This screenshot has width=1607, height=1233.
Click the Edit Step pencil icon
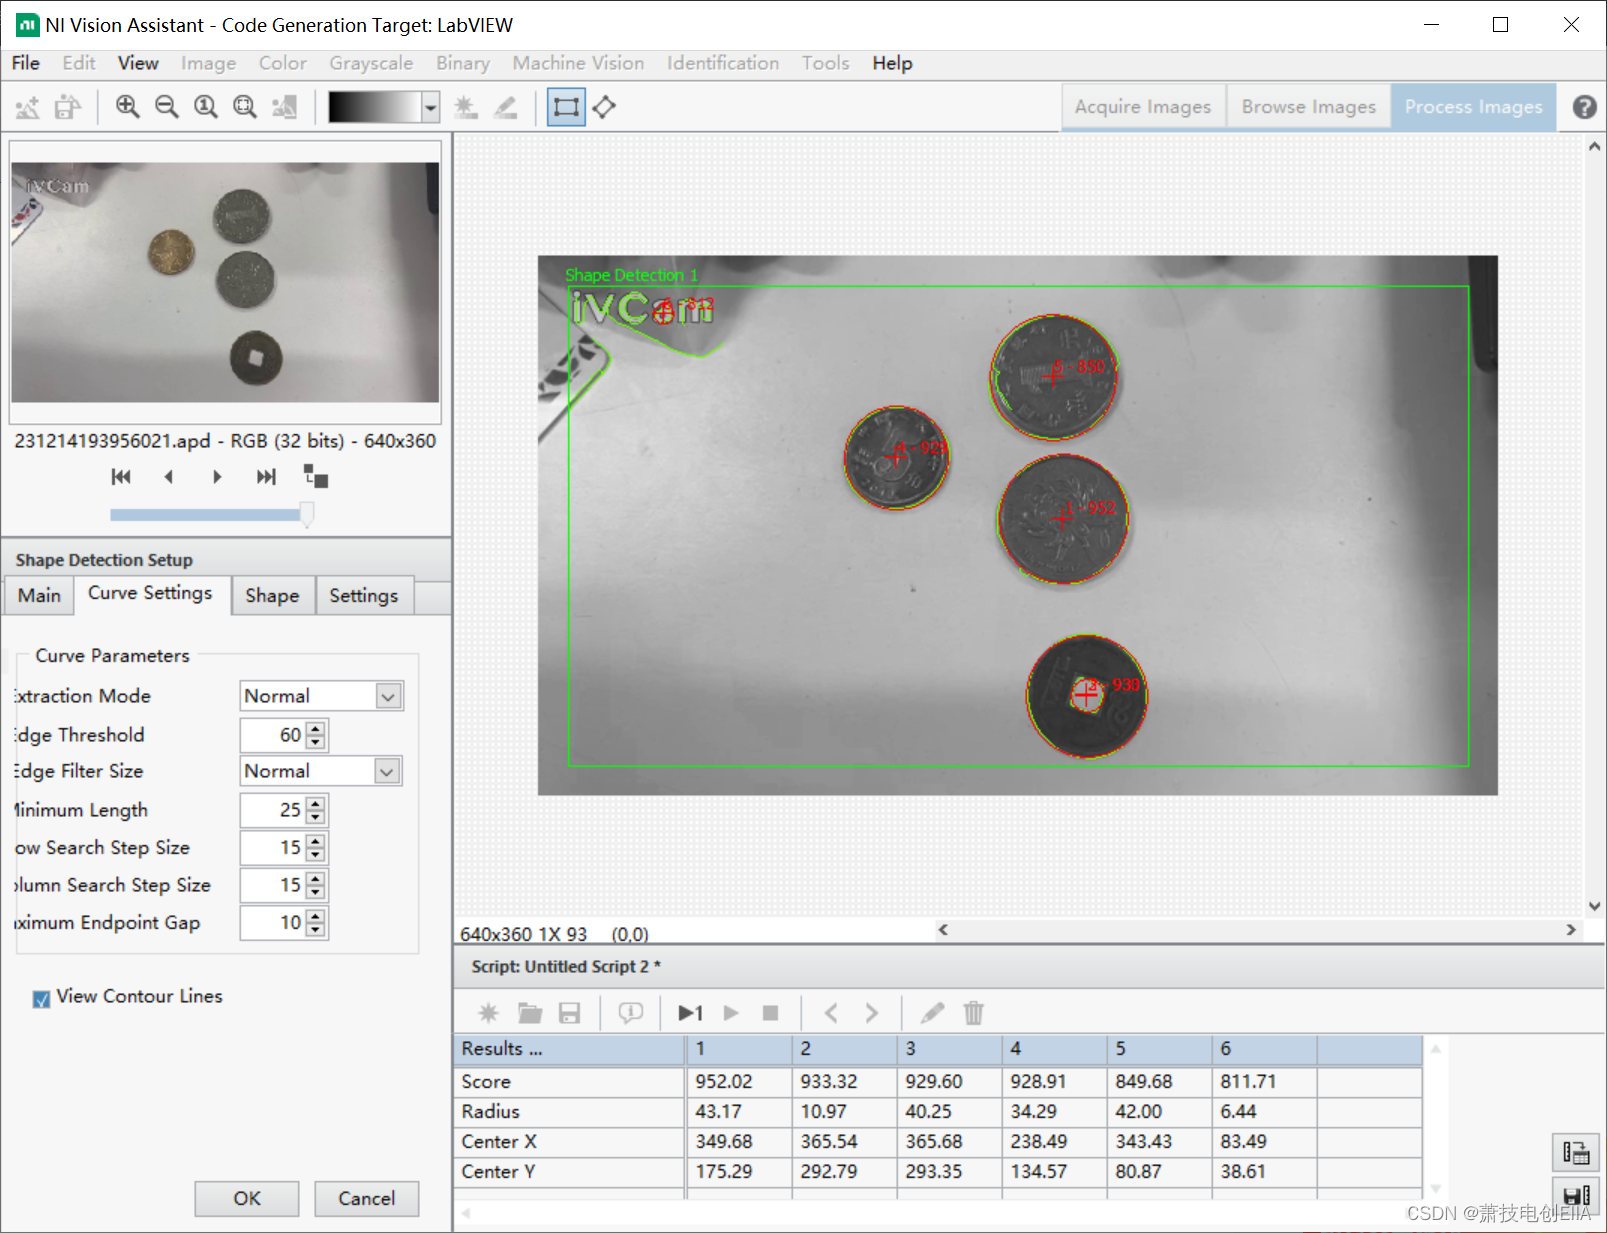[x=932, y=1013]
